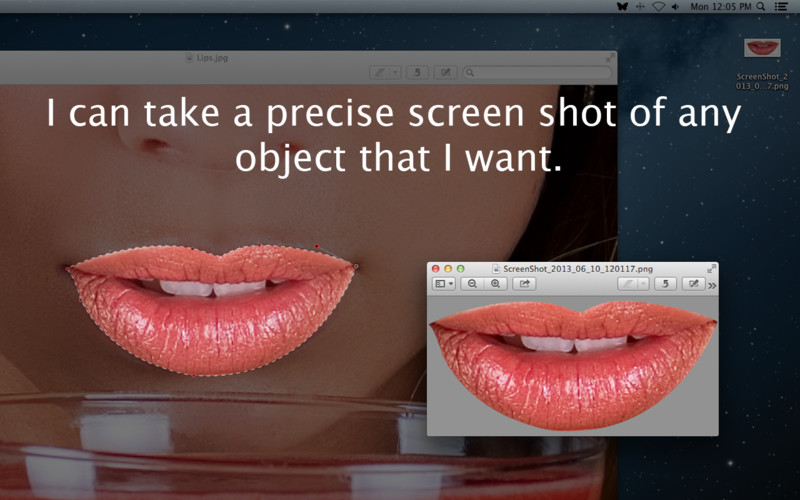Show the edit toolbar in ScreenShot window
This screenshot has height=500, width=800.
[x=693, y=284]
